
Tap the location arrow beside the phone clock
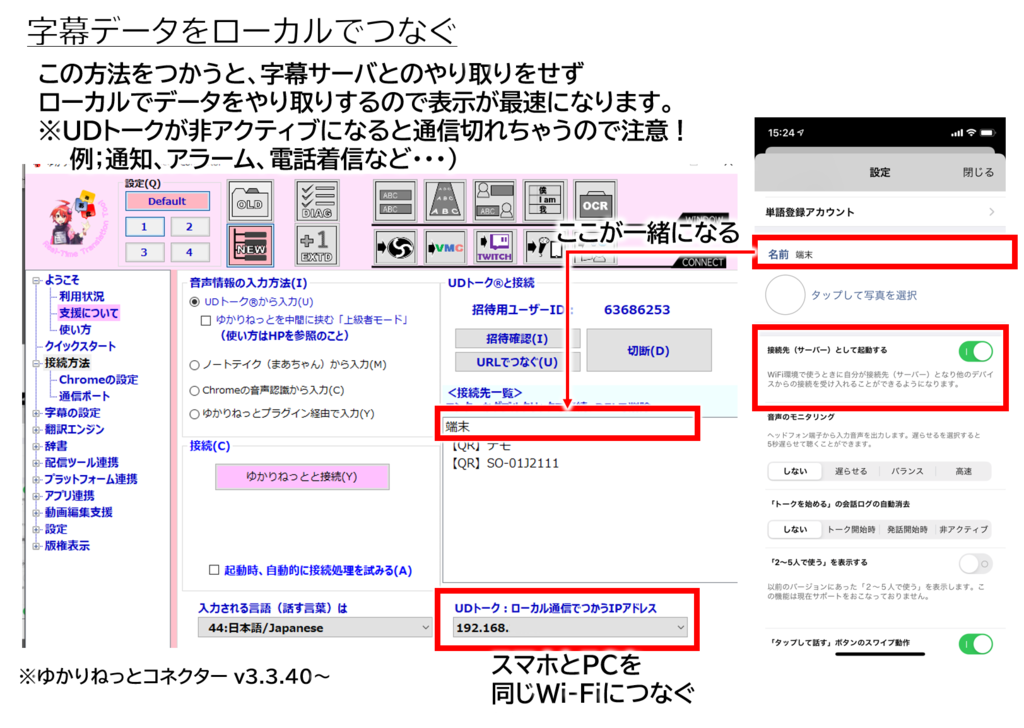(801, 133)
